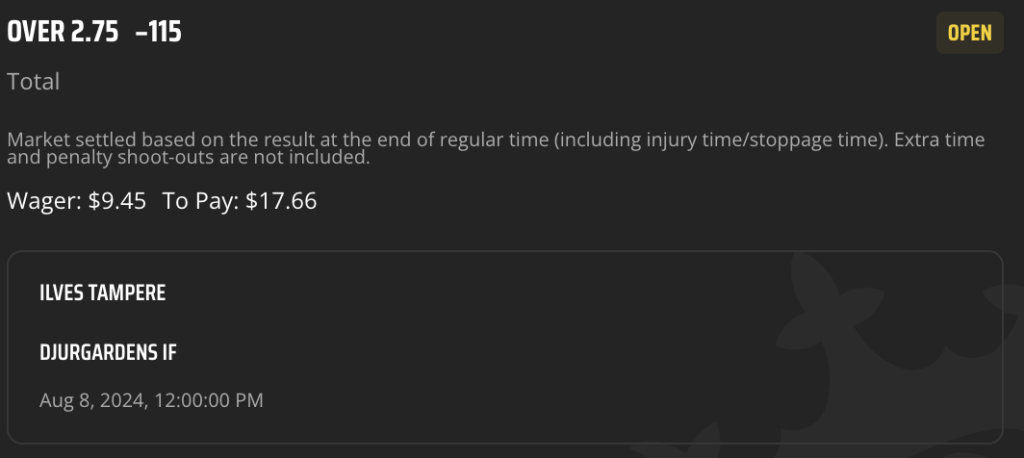The width and height of the screenshot is (1024, 458).
Task: Open the ILVES TAMPERE team entry
Action: pos(103,293)
